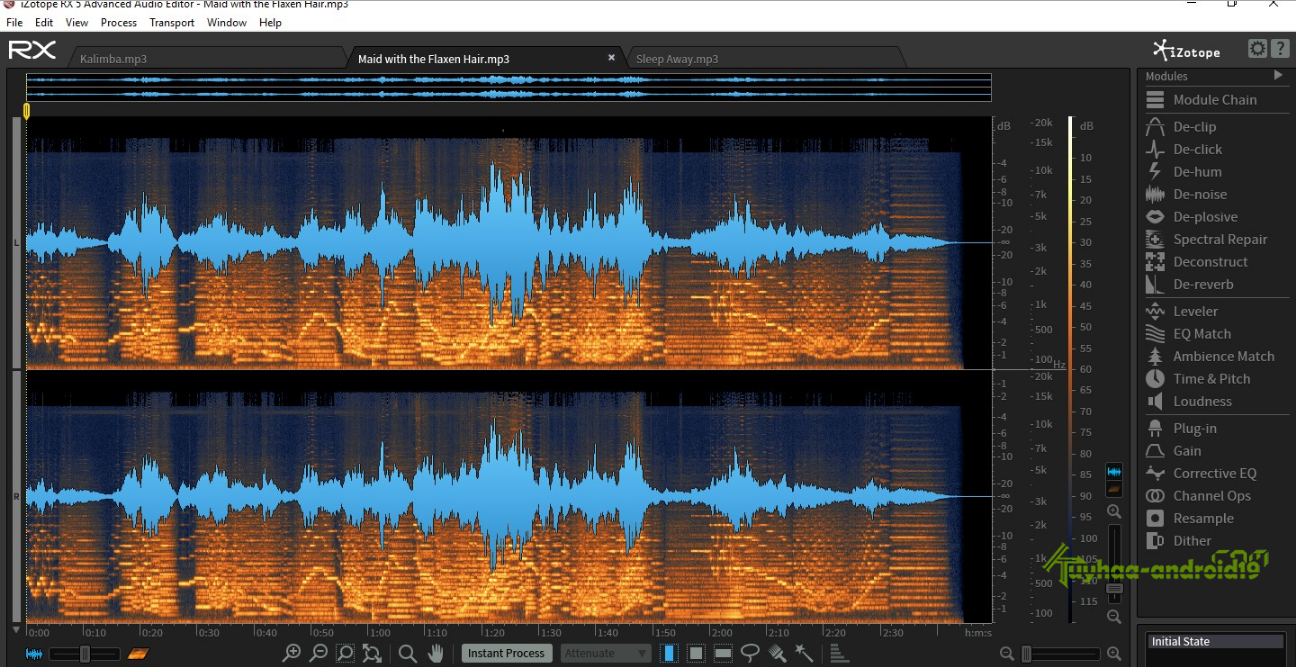Viewport: 1296px width, 667px height.
Task: Expand the Modules panel arrow
Action: click(1277, 75)
